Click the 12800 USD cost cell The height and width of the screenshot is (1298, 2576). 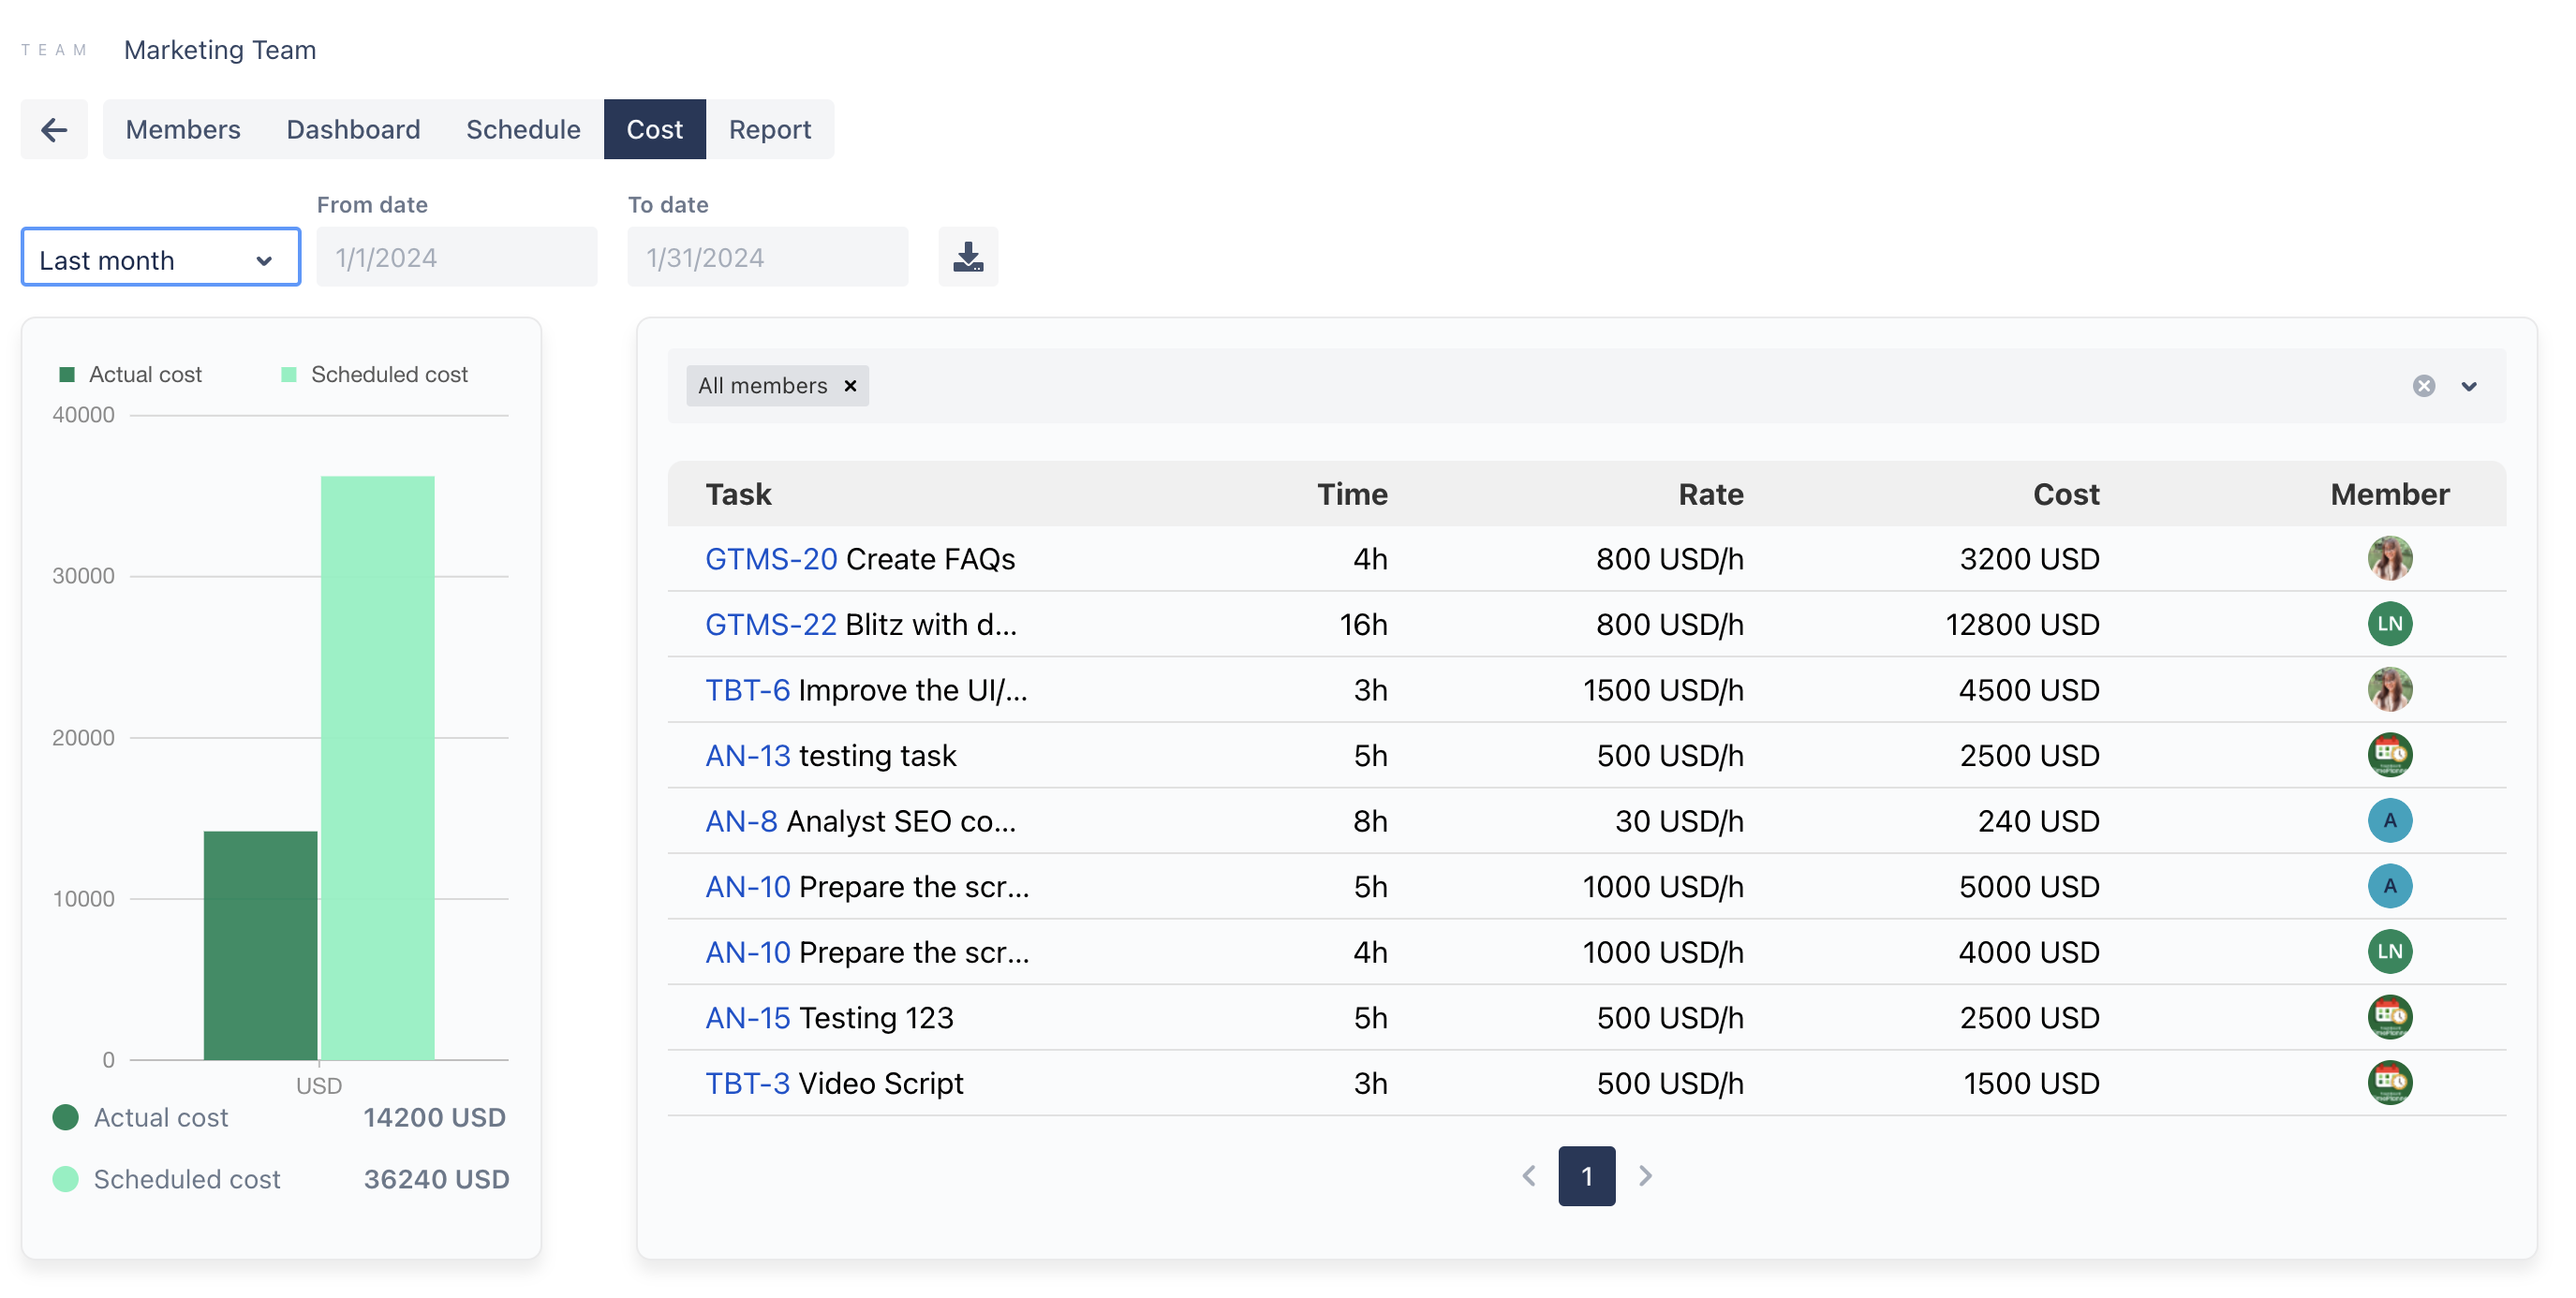point(2021,624)
